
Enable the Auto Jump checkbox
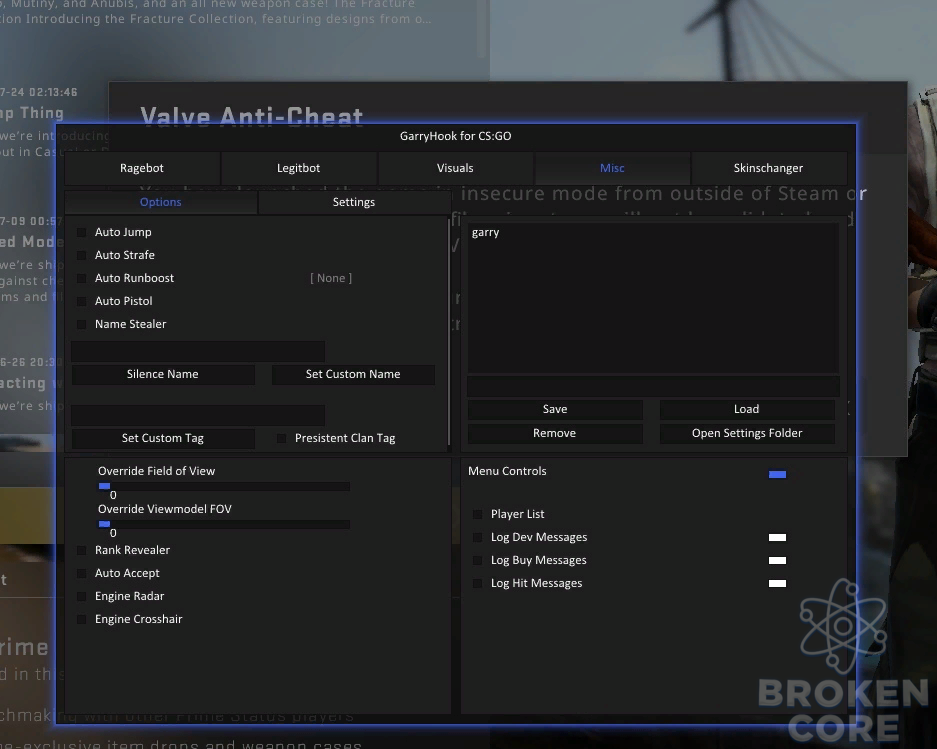tap(82, 232)
